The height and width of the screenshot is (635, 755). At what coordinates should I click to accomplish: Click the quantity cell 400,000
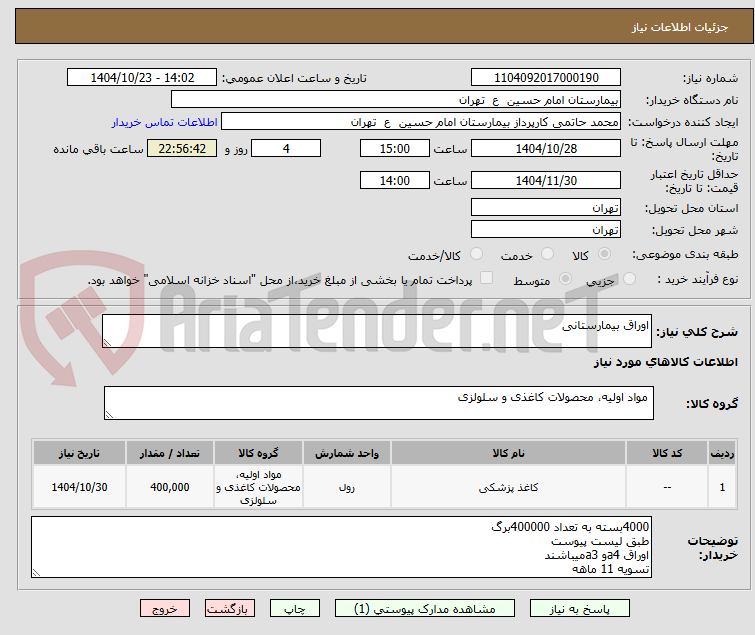click(x=169, y=487)
